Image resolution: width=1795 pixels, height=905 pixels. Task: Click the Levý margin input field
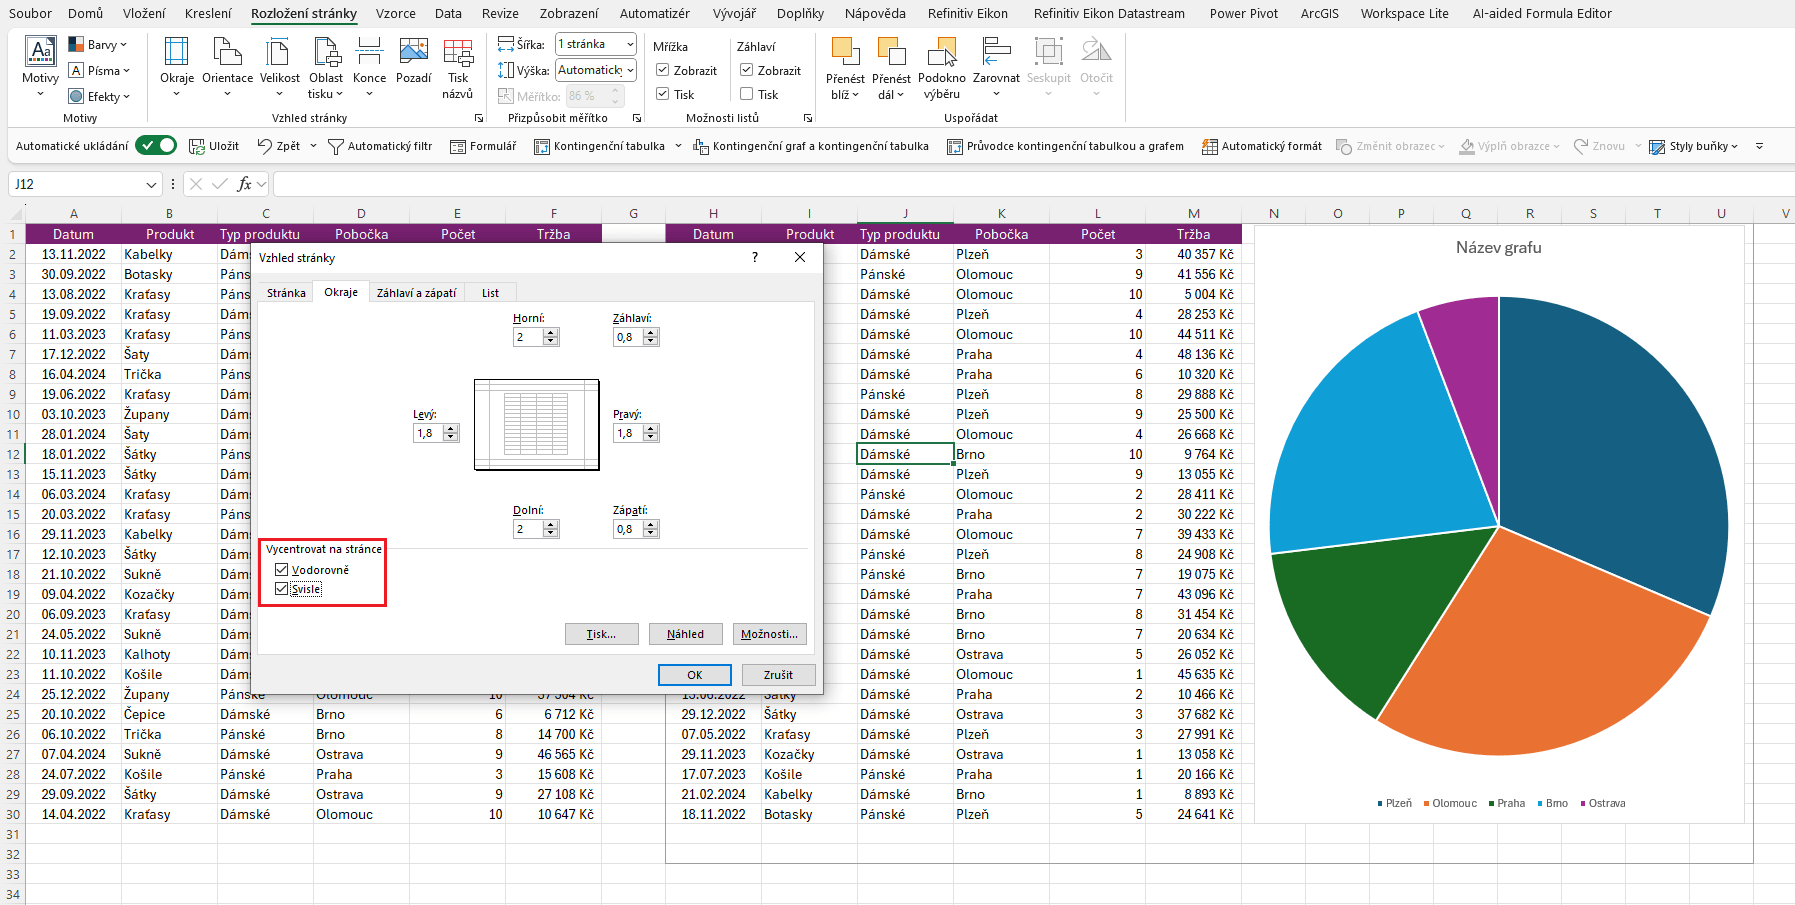point(428,433)
